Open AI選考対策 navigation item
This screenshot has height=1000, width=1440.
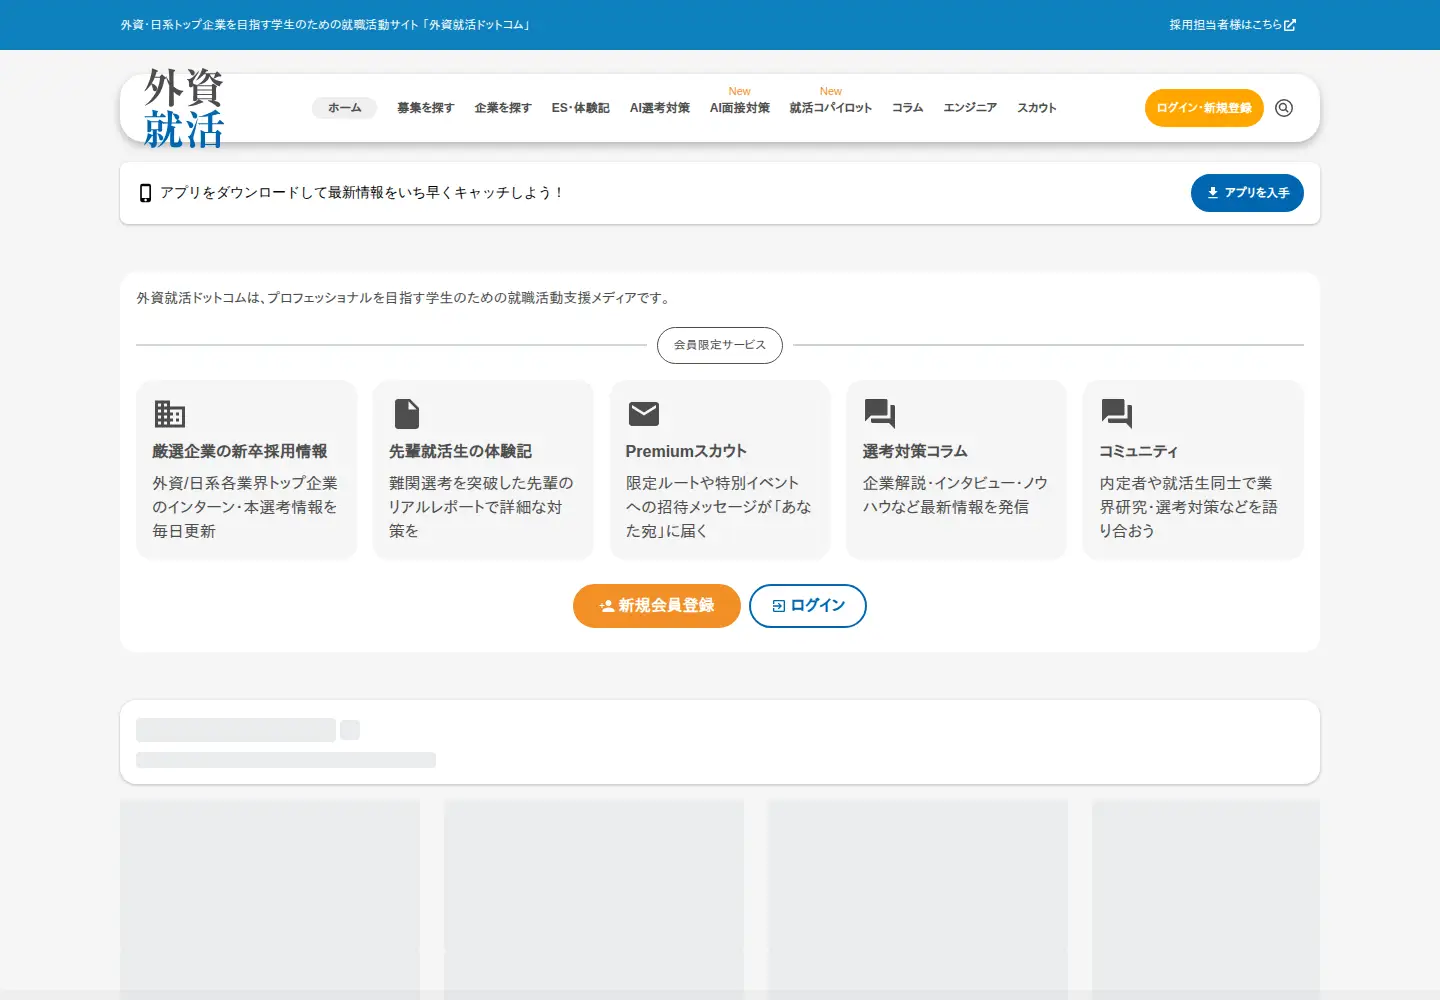click(x=660, y=108)
